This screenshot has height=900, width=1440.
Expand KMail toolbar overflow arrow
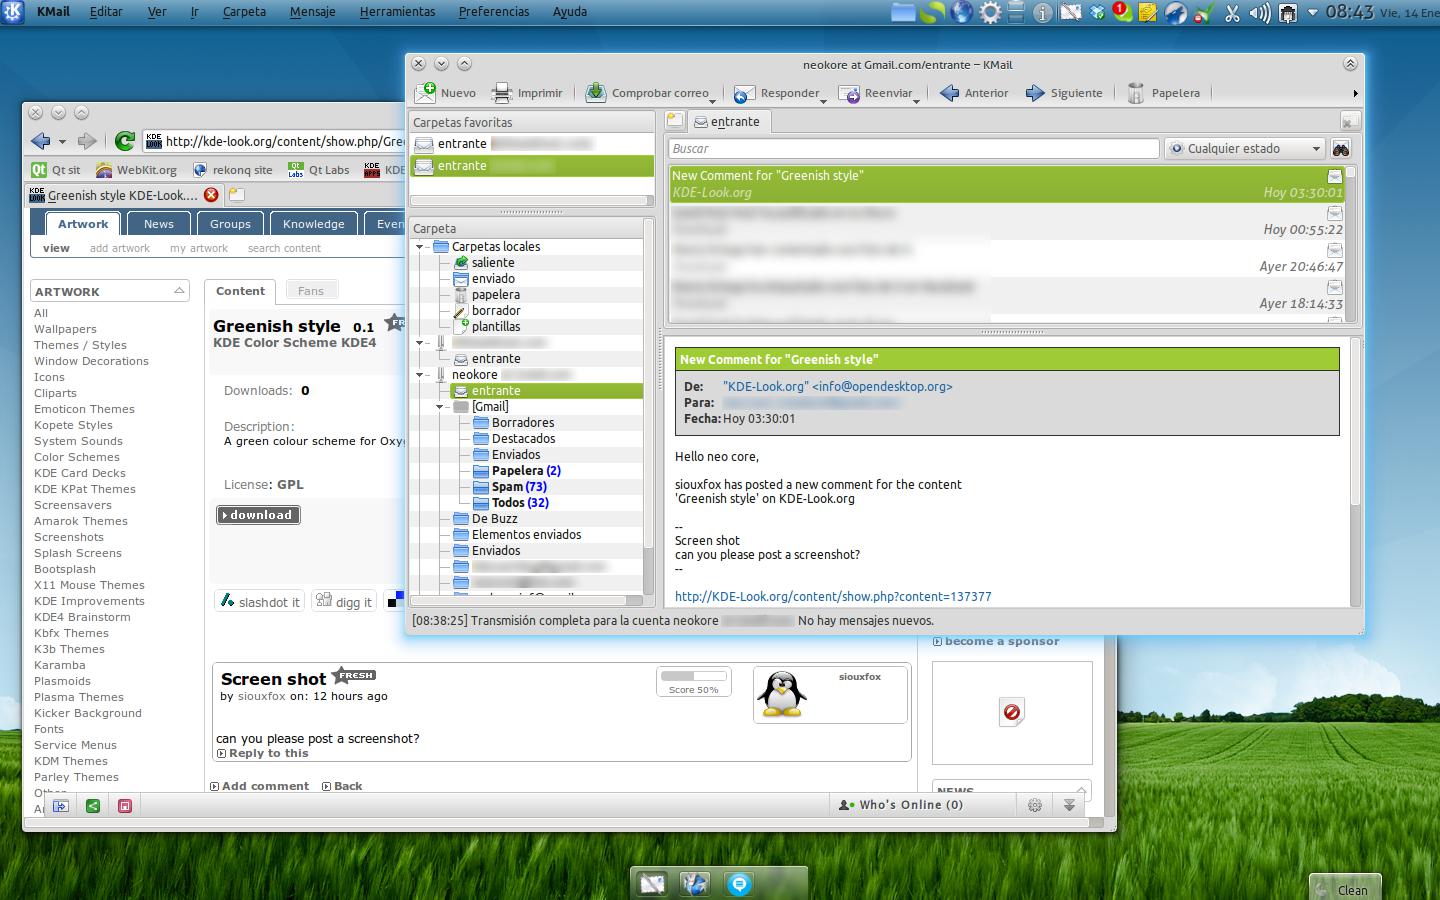[1355, 93]
